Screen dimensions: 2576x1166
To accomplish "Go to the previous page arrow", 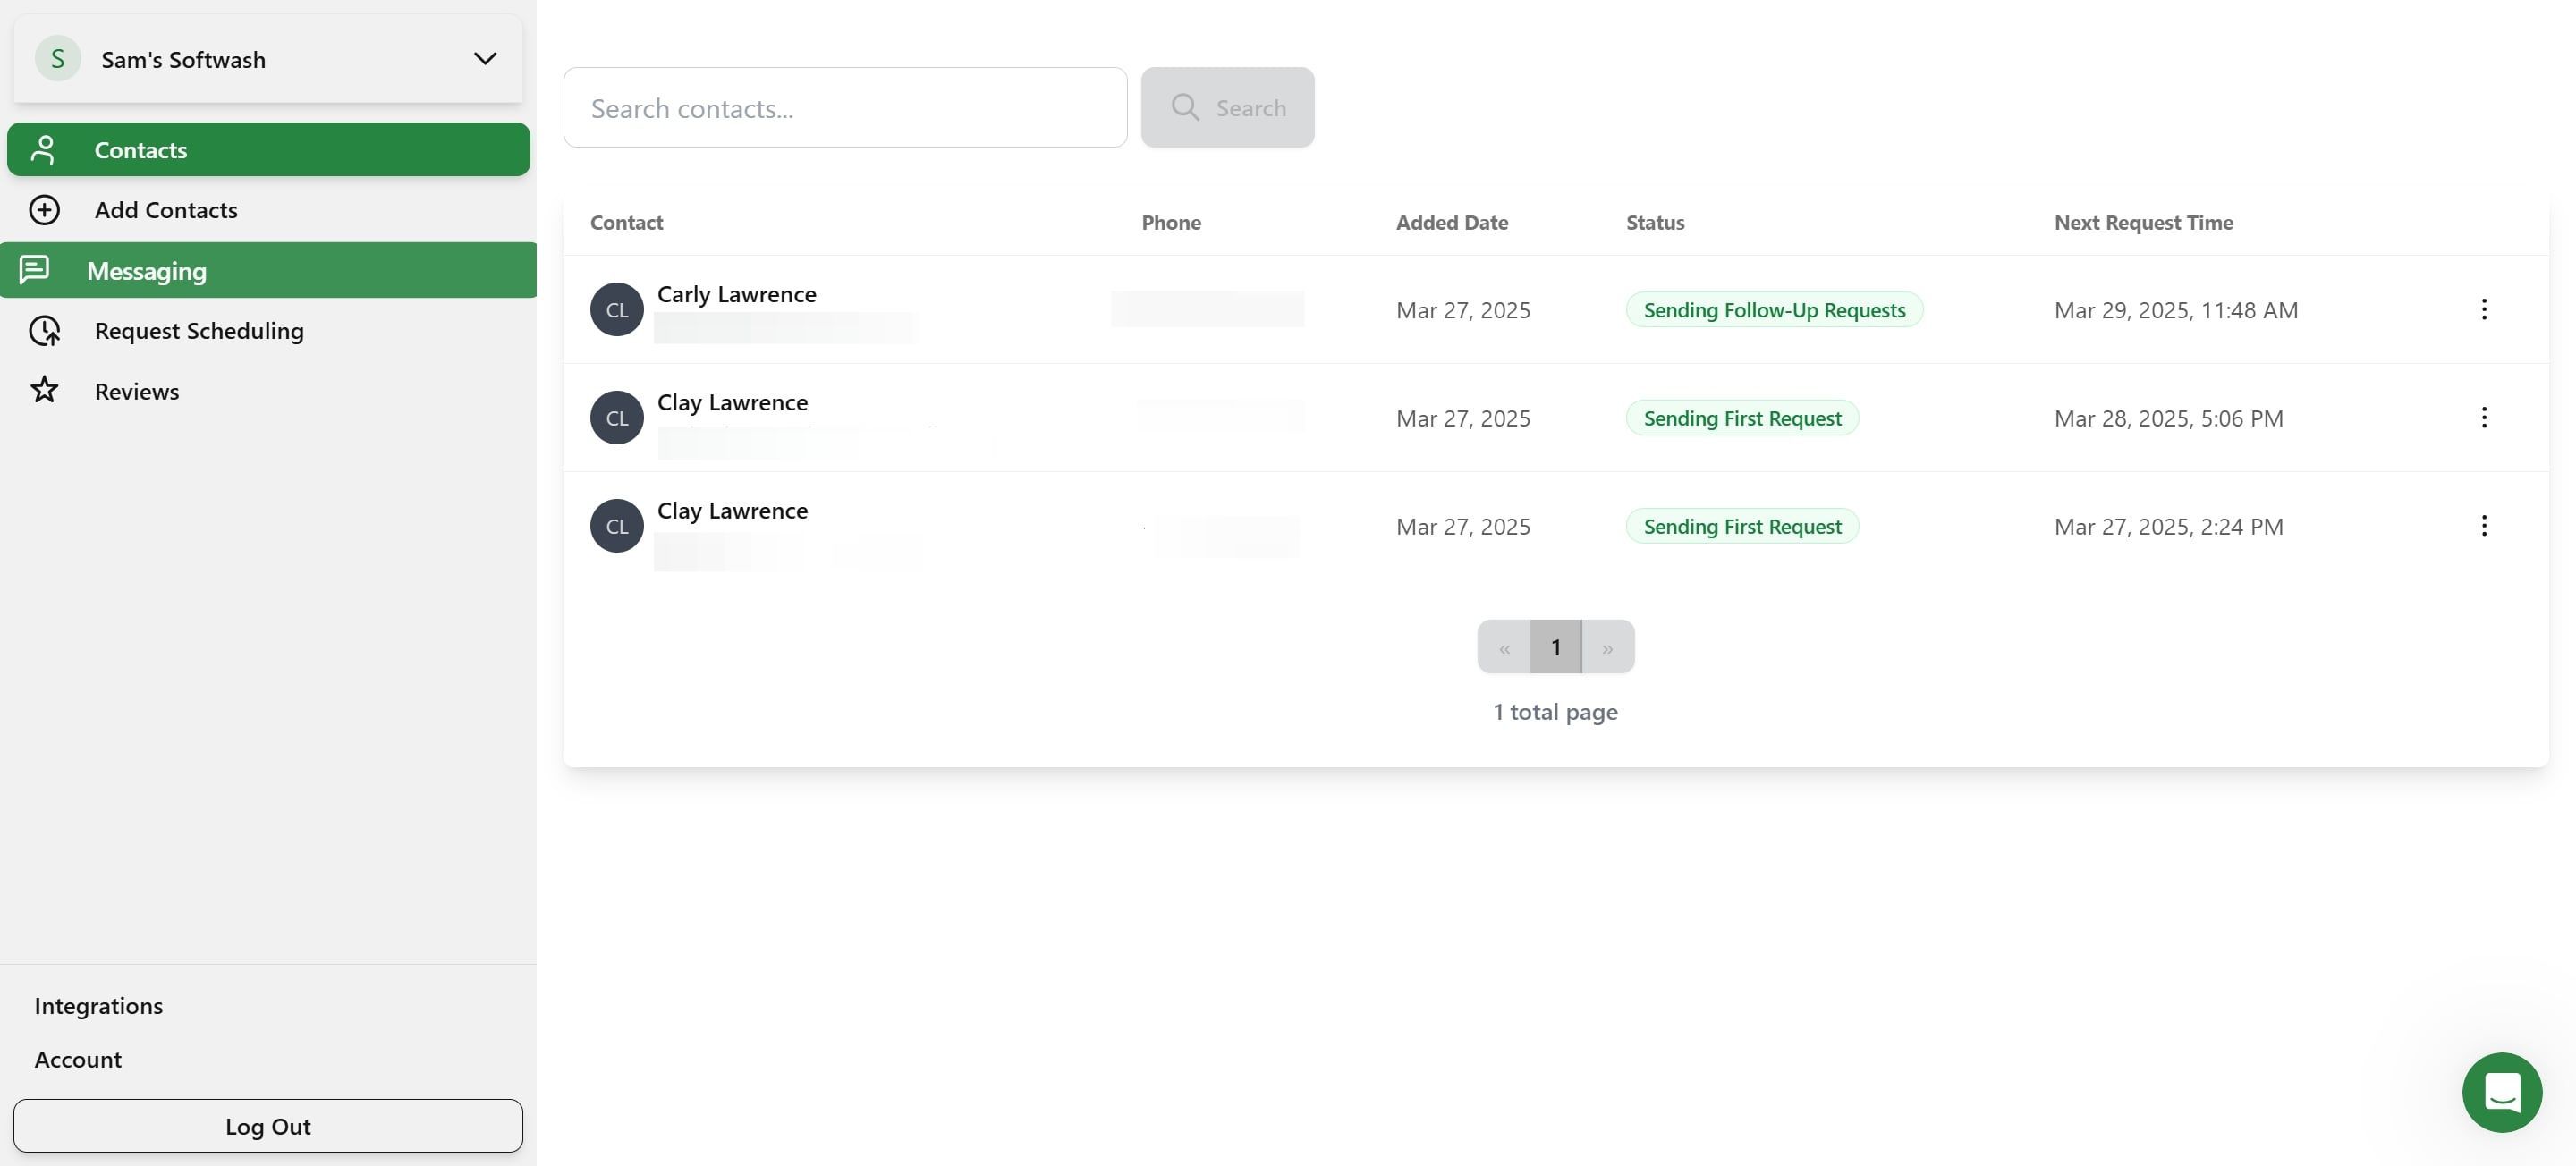I will [1503, 647].
